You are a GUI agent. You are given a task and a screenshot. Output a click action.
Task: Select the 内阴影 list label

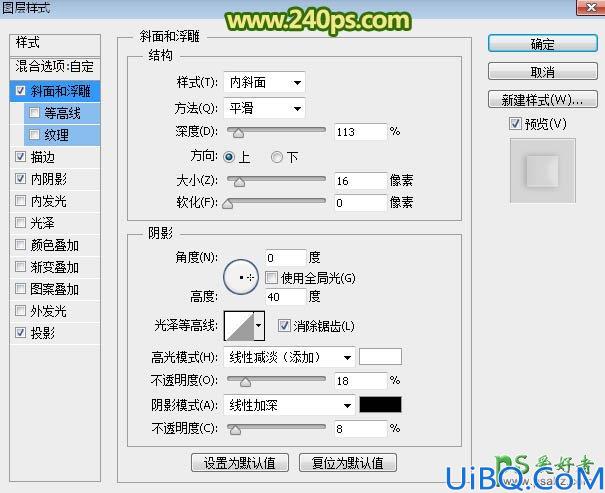click(x=49, y=179)
